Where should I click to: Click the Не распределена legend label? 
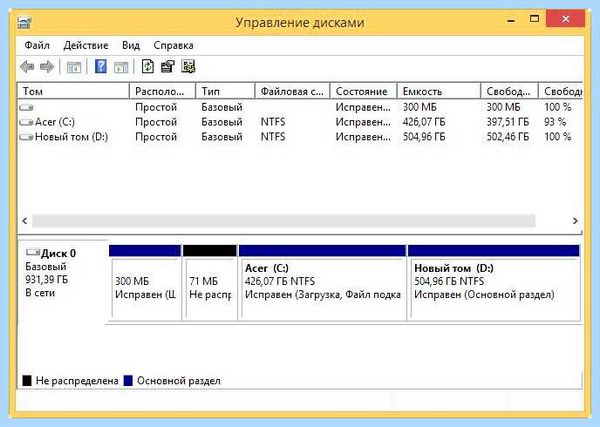pyautogui.click(x=77, y=381)
